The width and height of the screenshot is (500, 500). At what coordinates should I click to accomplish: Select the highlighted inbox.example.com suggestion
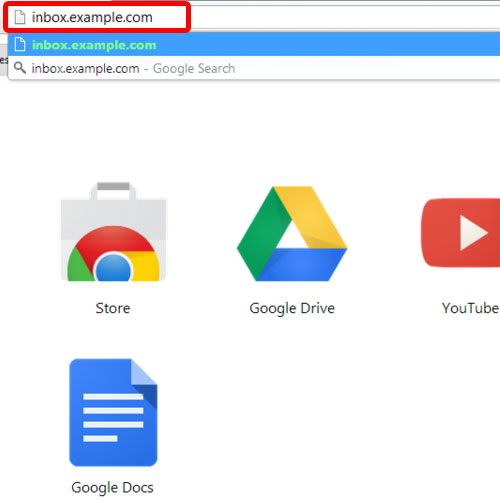[254, 45]
